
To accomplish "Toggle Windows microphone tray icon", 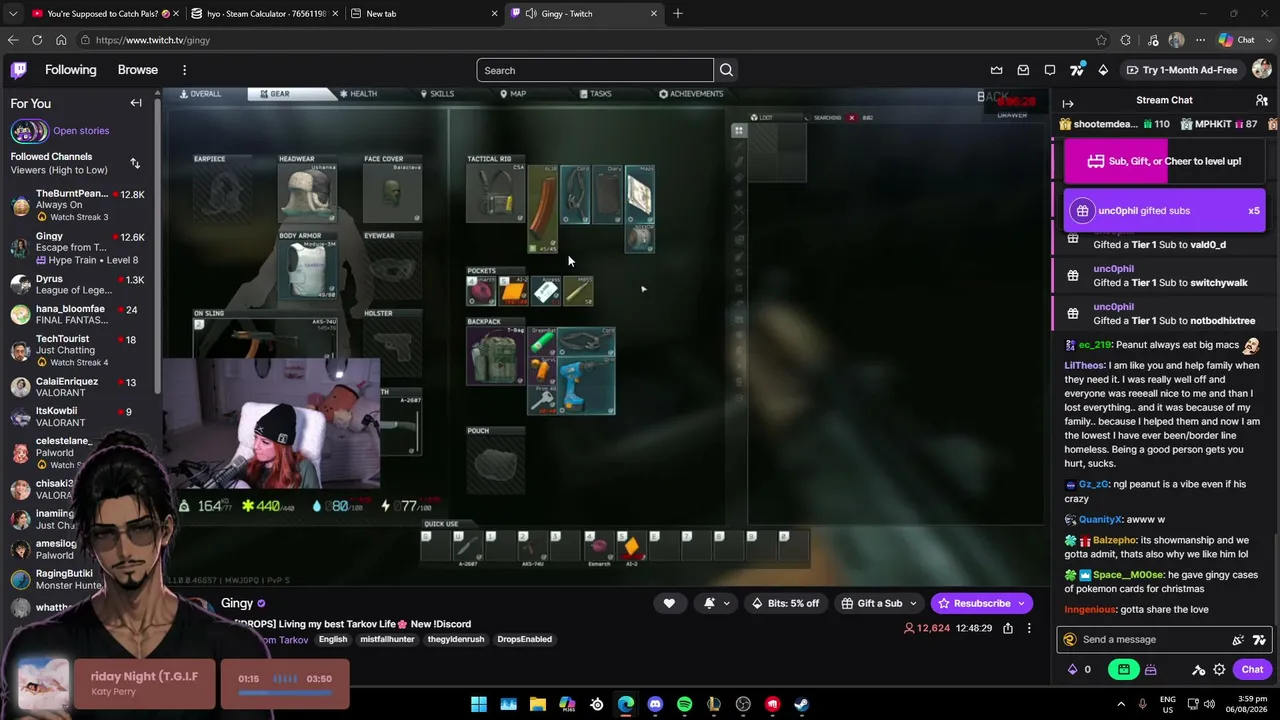I will click(x=1143, y=704).
